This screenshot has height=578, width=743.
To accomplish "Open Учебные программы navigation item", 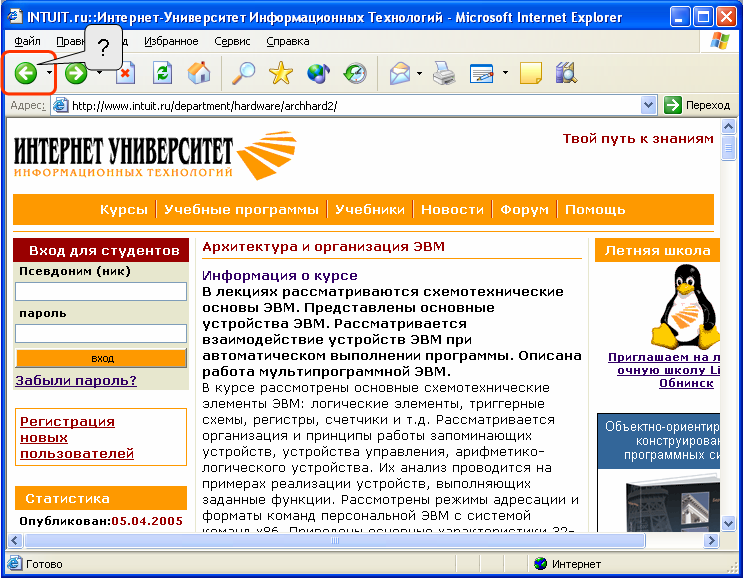I will pyautogui.click(x=241, y=209).
